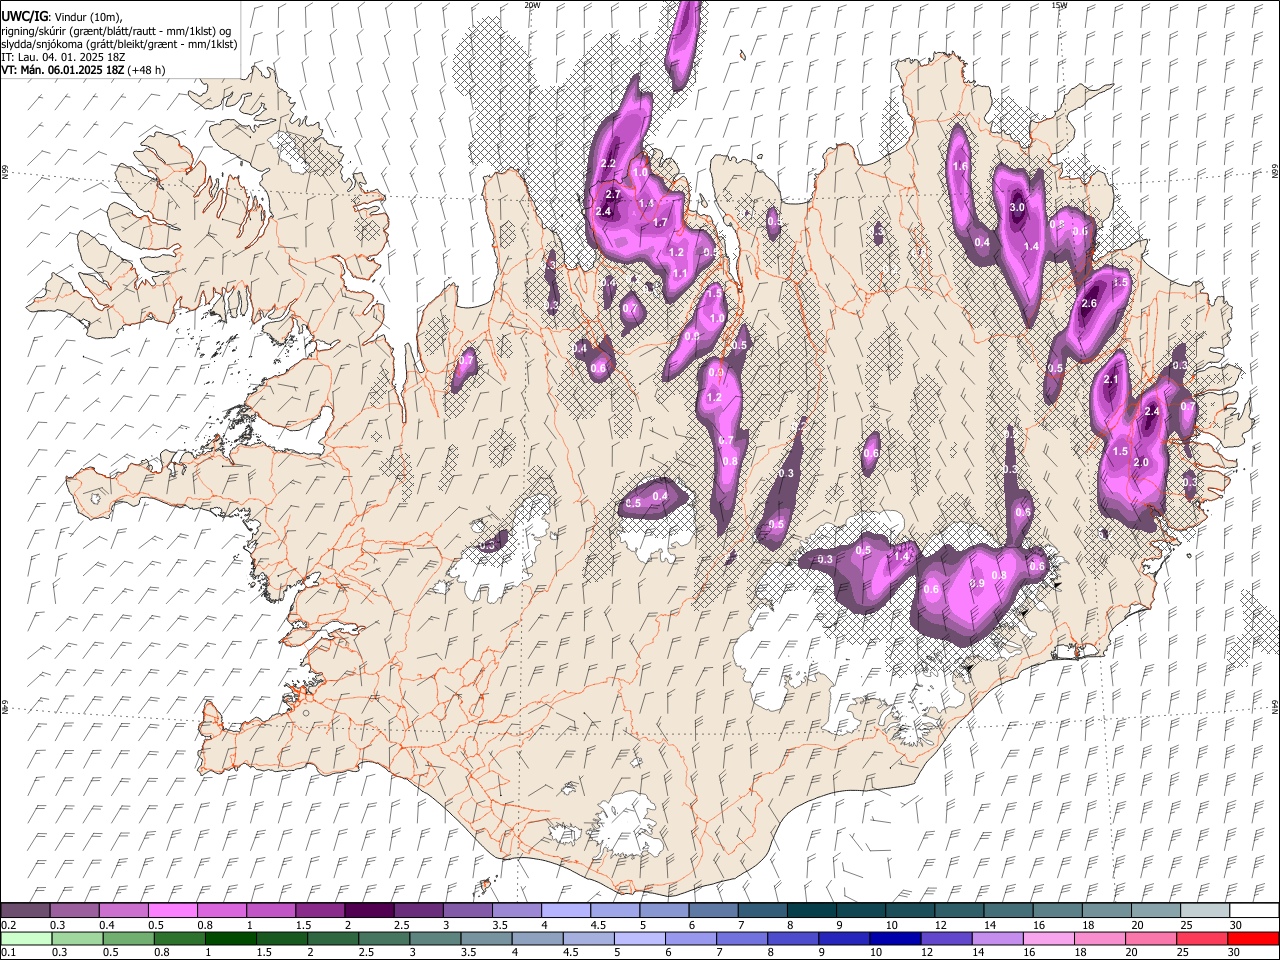Viewport: 1280px width, 960px height.
Task: Click the 3.0 snowfall value on the map
Action: [1017, 207]
